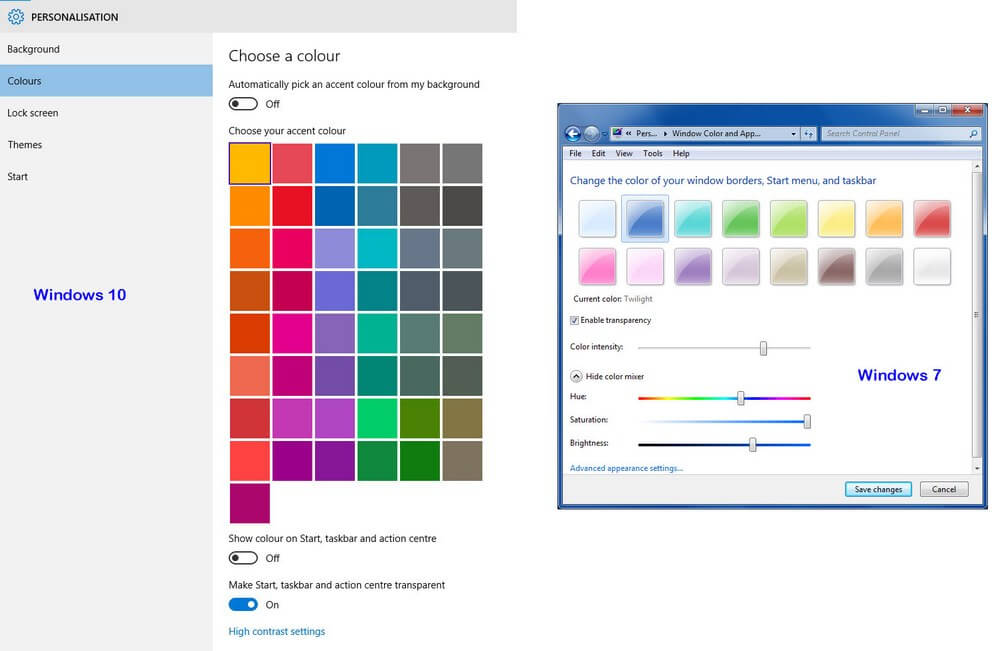1000x651 pixels.
Task: Click the Color intensity slider handle
Action: (x=763, y=348)
